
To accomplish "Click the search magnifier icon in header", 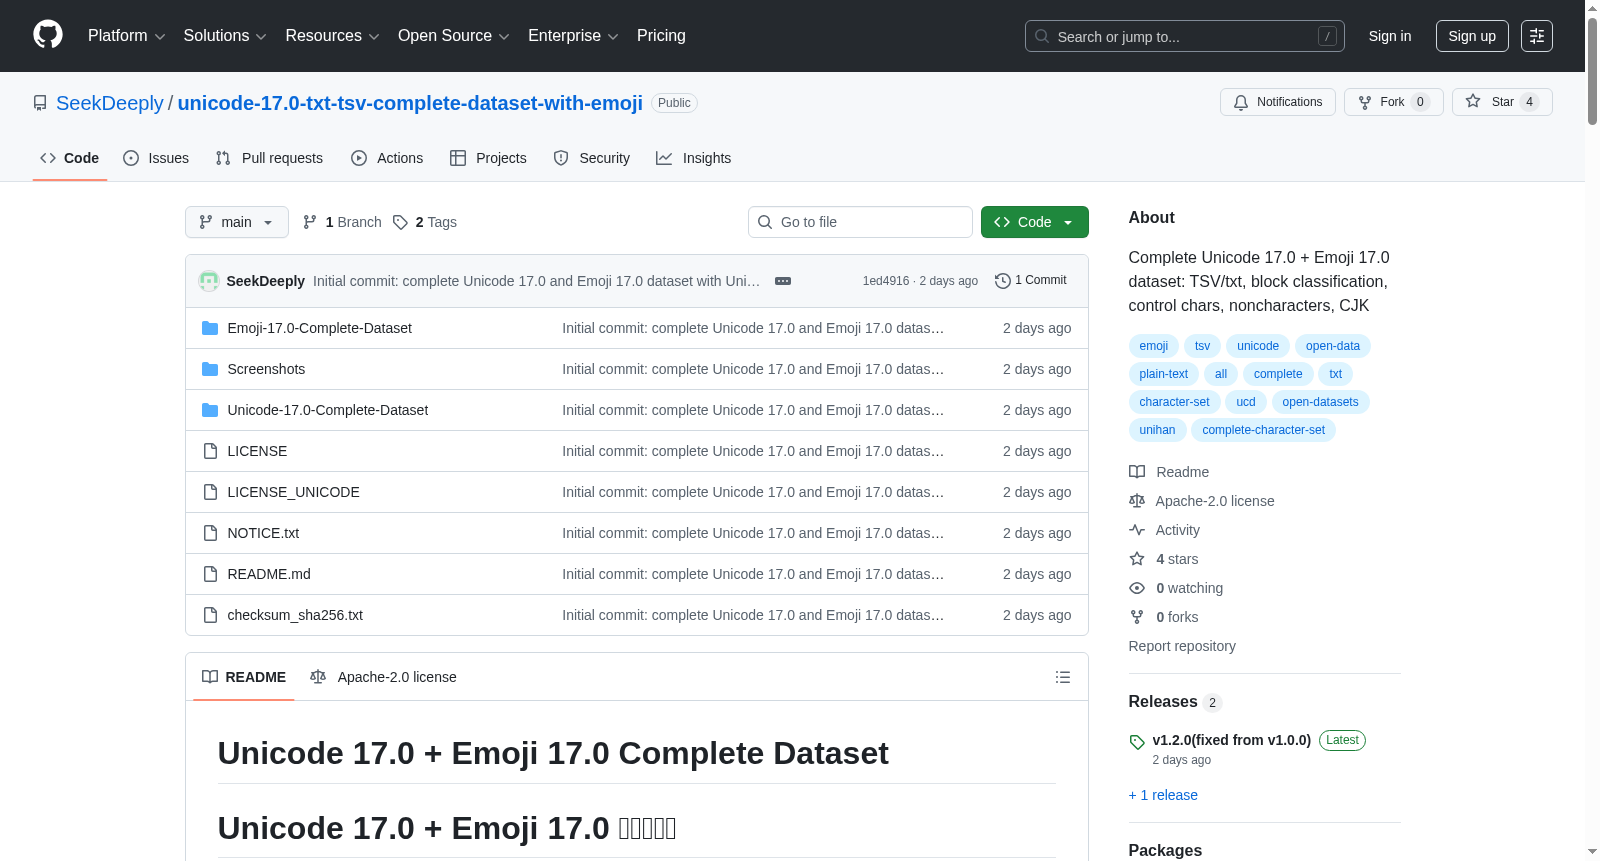I will click(x=1042, y=36).
